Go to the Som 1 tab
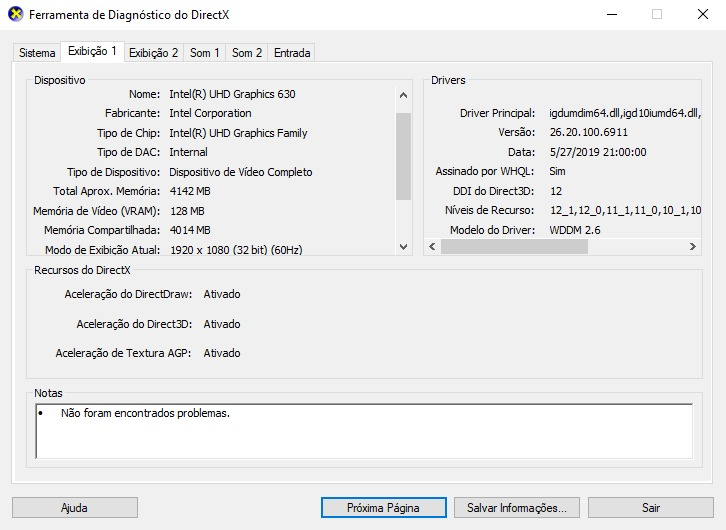 (204, 53)
